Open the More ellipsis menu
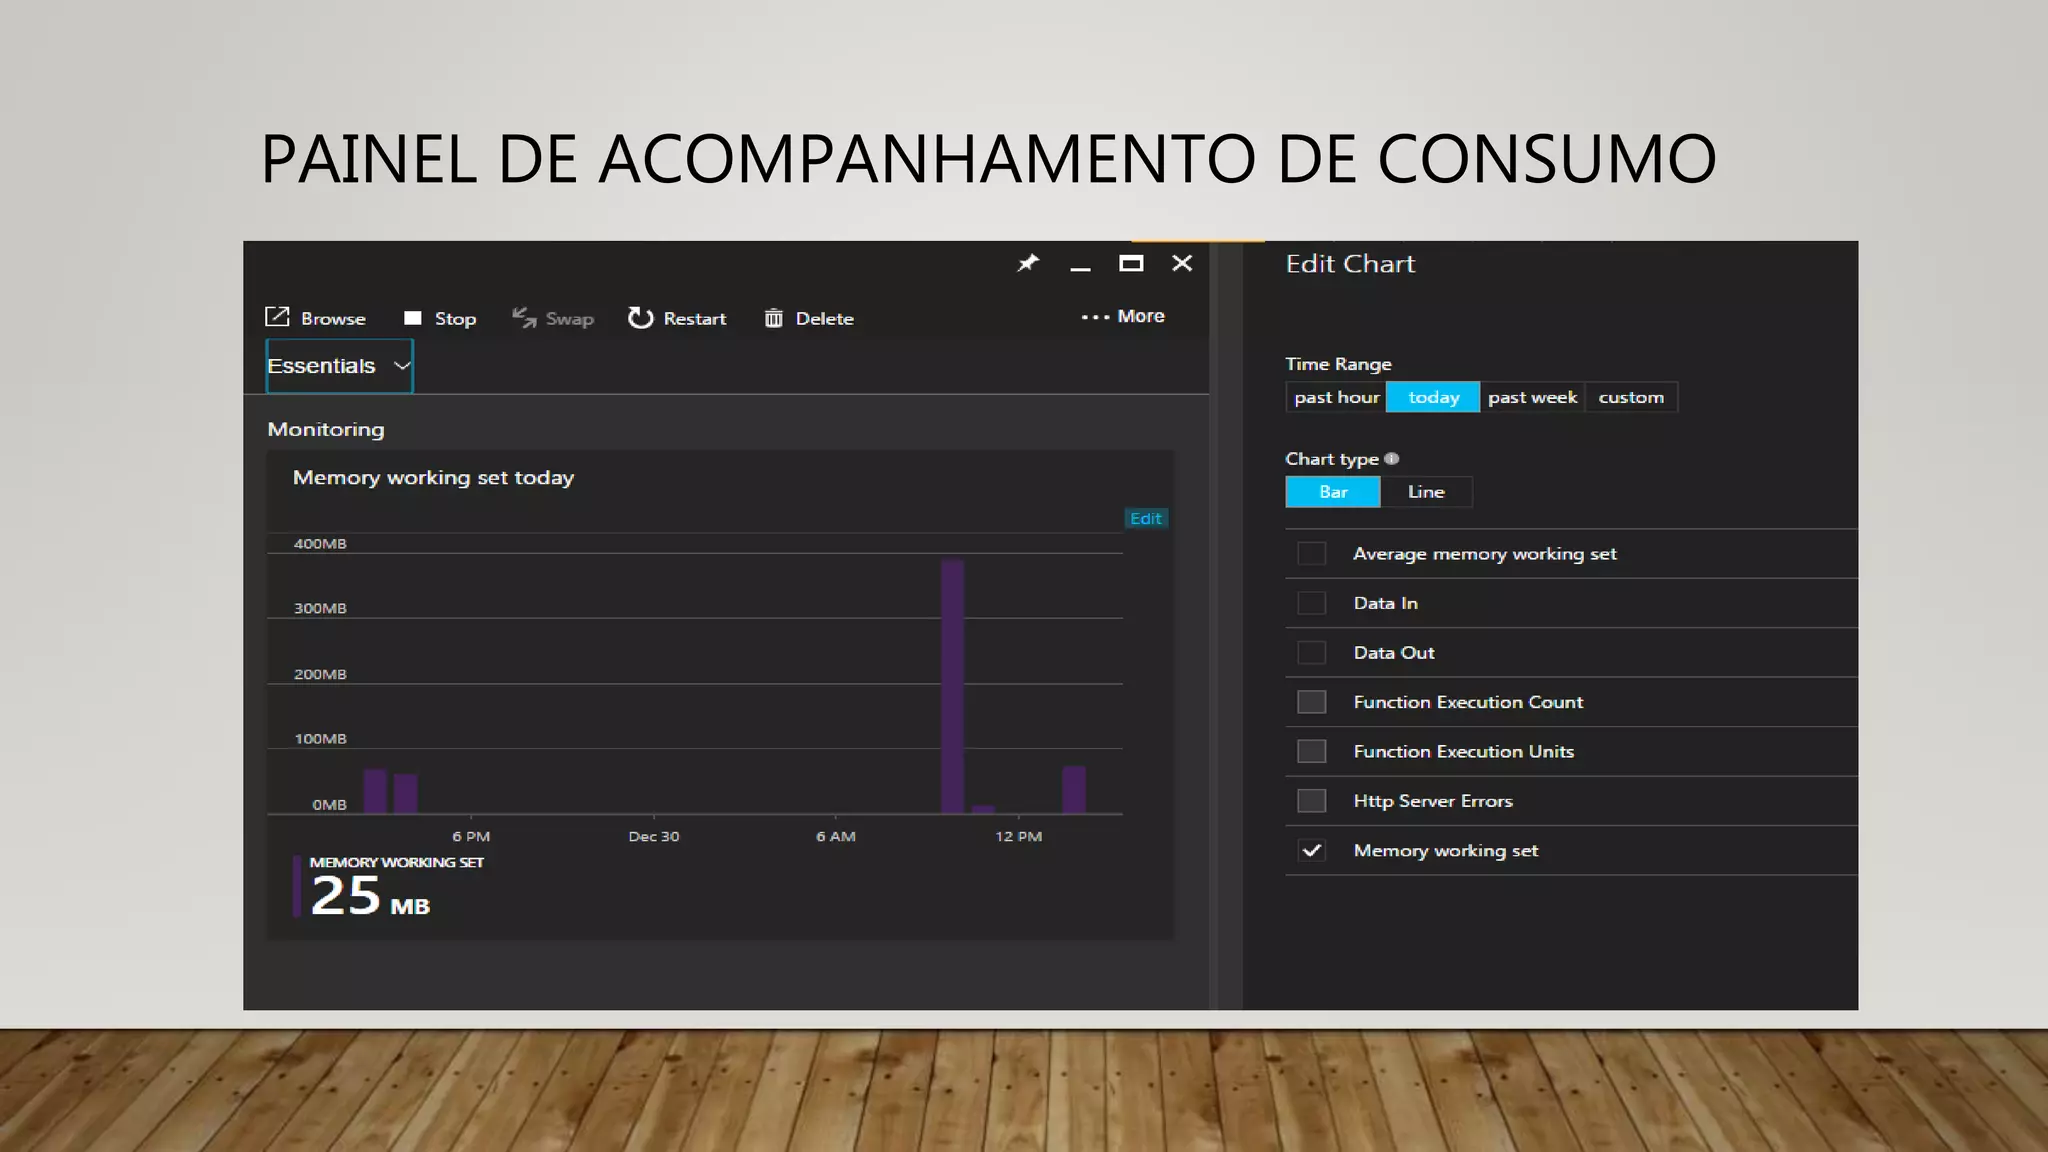 coord(1123,316)
